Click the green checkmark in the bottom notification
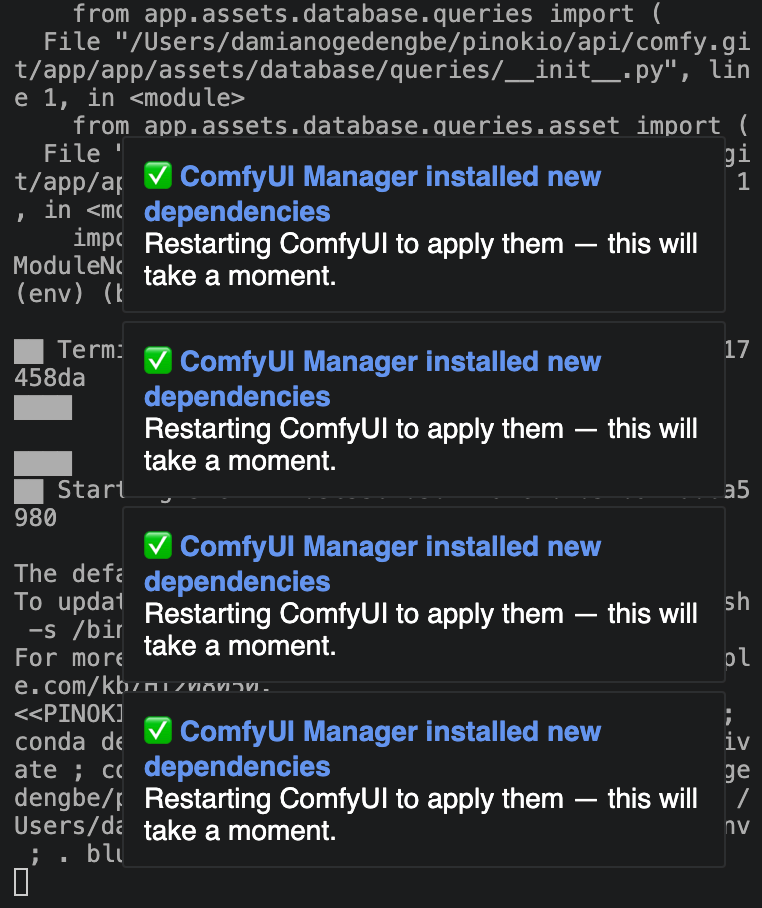The width and height of the screenshot is (762, 908). (x=158, y=730)
